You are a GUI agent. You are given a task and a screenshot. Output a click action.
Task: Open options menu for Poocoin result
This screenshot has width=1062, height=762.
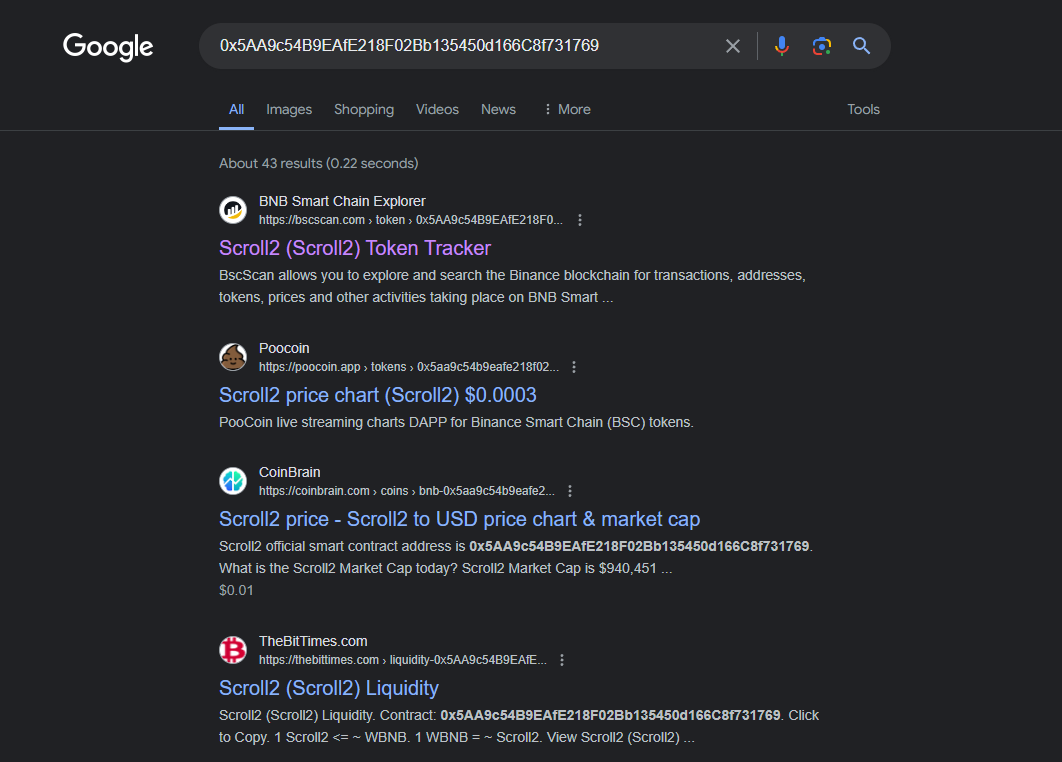tap(574, 367)
